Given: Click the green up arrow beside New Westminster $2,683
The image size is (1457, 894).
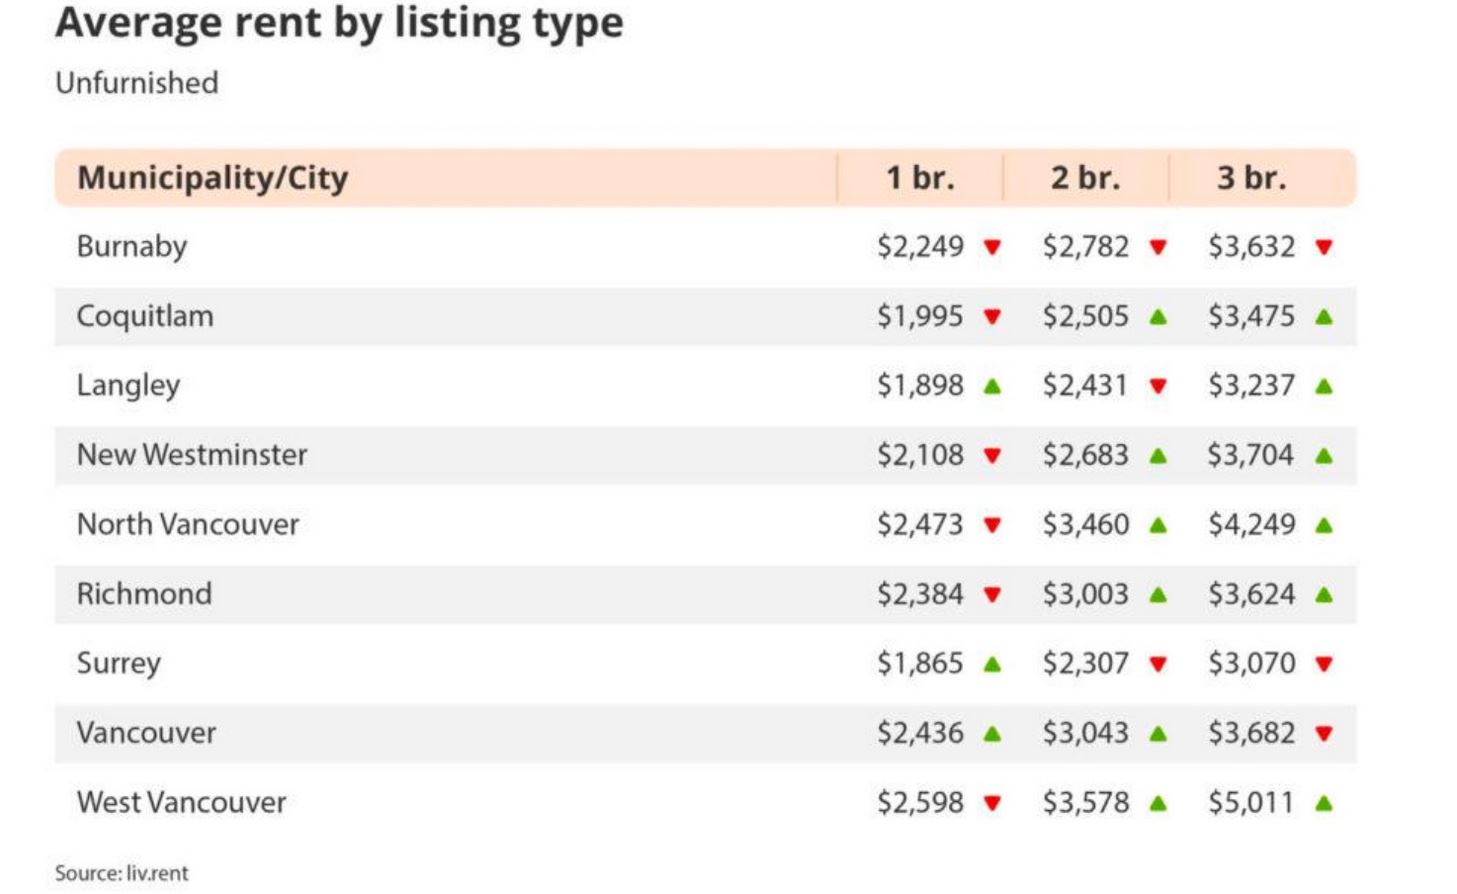Looking at the screenshot, I should [x=1158, y=456].
